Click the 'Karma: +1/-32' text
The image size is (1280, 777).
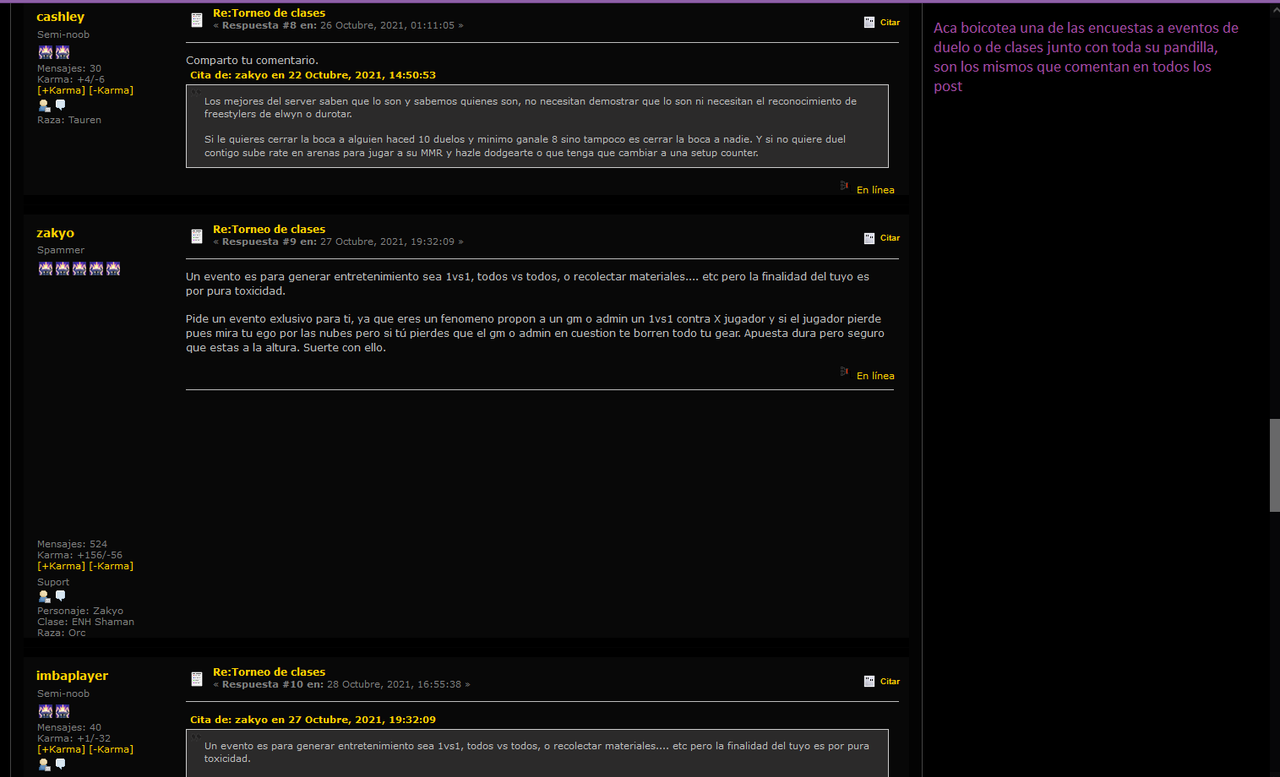(x=74, y=738)
